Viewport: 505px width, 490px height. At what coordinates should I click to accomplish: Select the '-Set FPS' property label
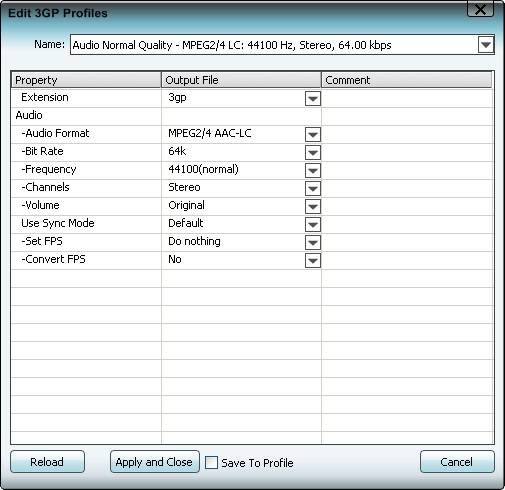coord(42,241)
